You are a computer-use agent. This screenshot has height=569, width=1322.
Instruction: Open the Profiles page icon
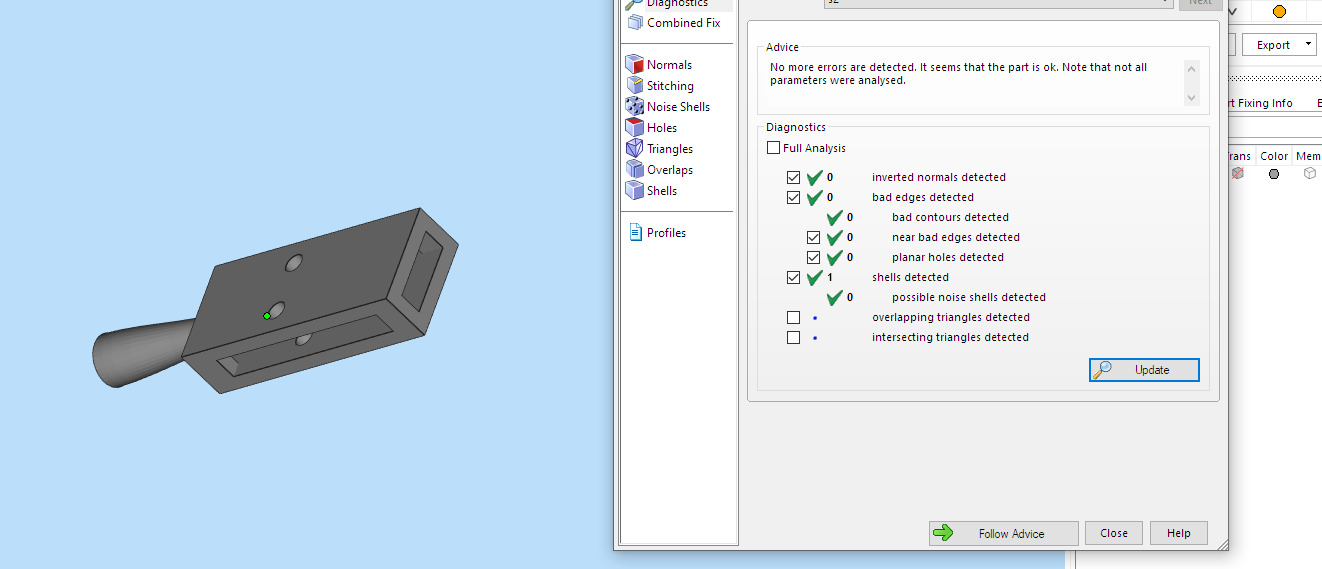point(635,233)
